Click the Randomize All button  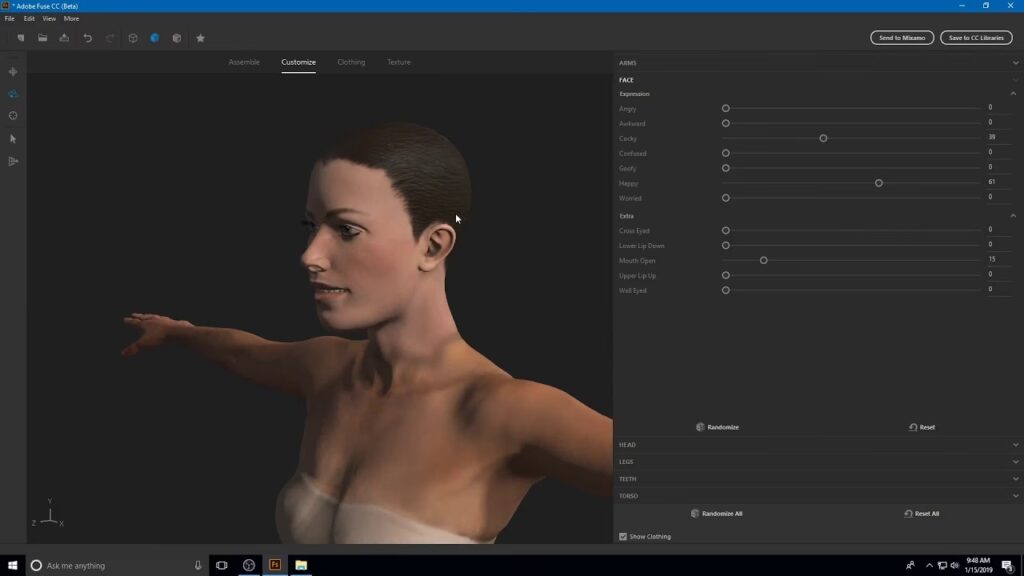(716, 514)
